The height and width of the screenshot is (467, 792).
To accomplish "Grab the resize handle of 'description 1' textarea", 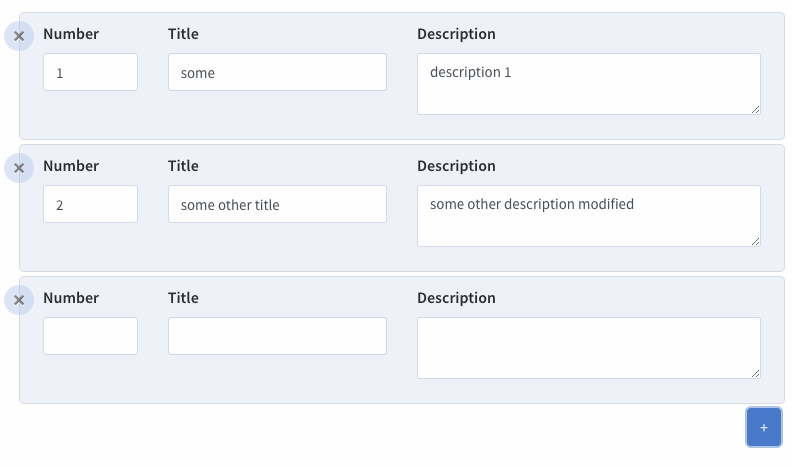I will click(x=755, y=109).
